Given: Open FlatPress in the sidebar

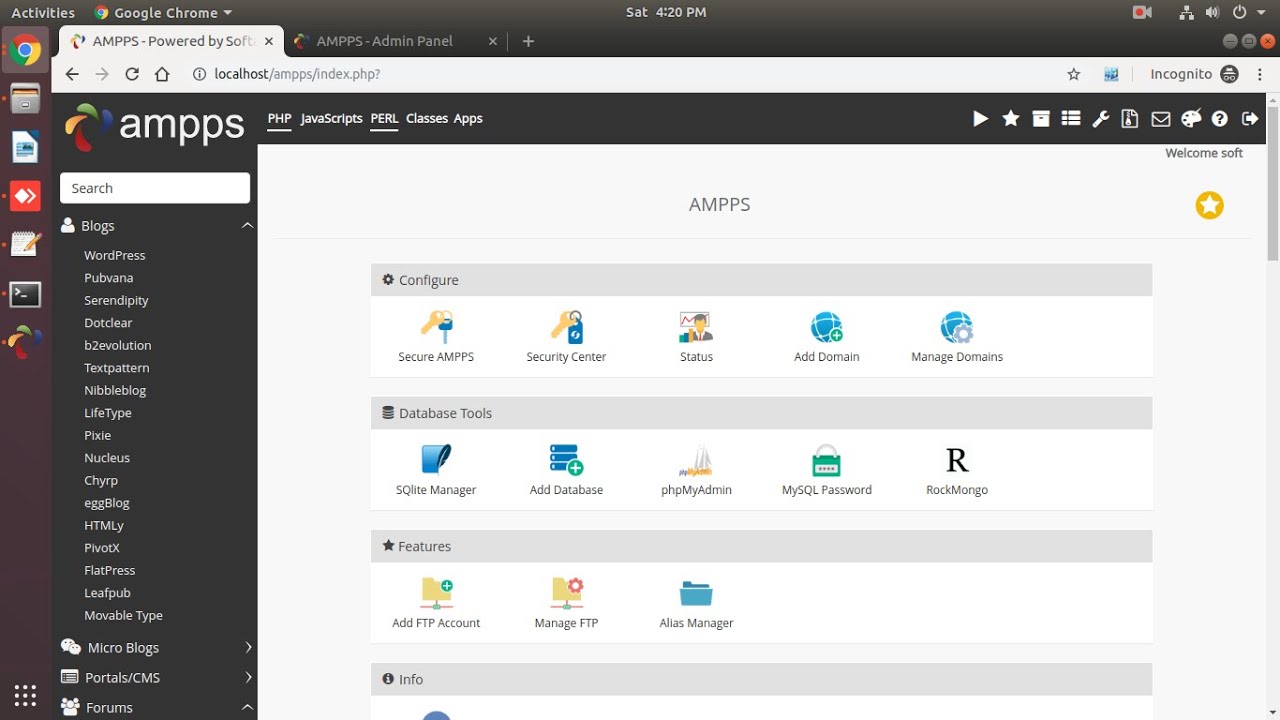Looking at the screenshot, I should [110, 570].
